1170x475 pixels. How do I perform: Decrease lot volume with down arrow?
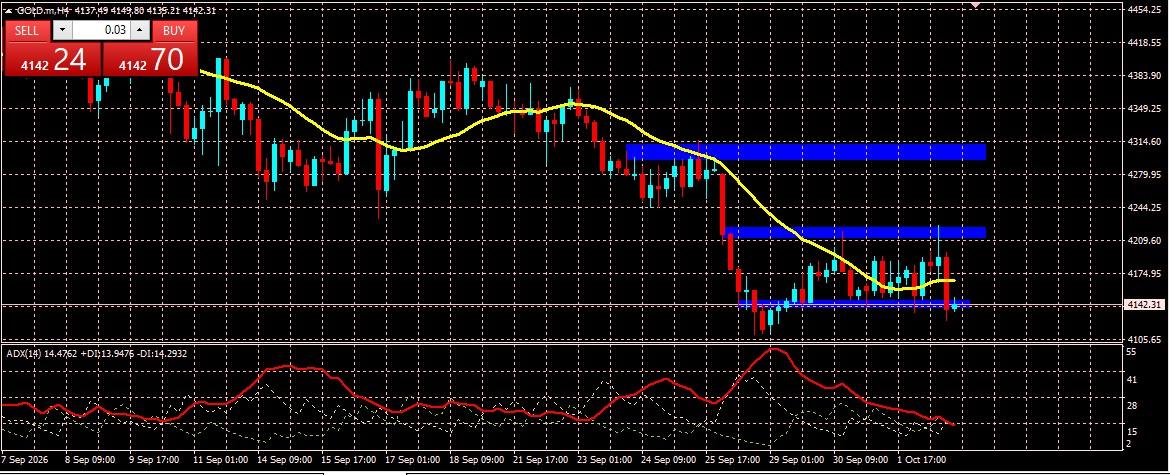[x=63, y=31]
